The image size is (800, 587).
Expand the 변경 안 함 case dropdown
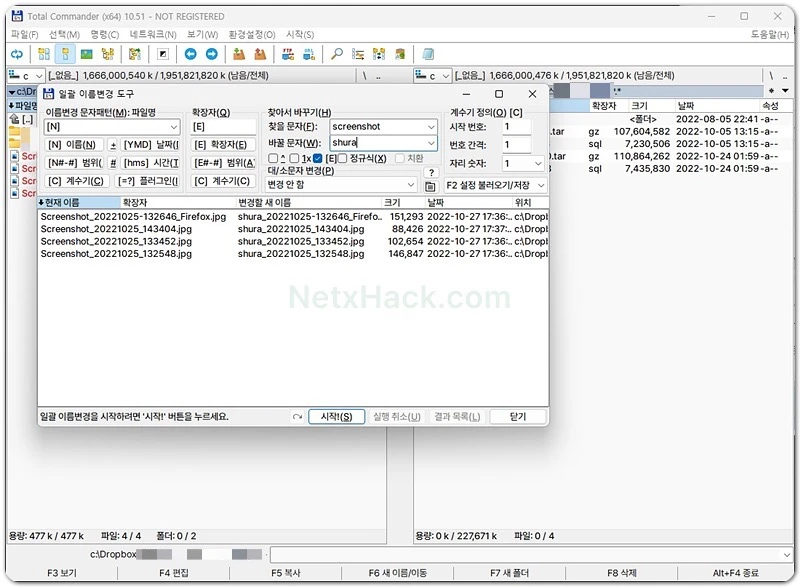(x=341, y=185)
